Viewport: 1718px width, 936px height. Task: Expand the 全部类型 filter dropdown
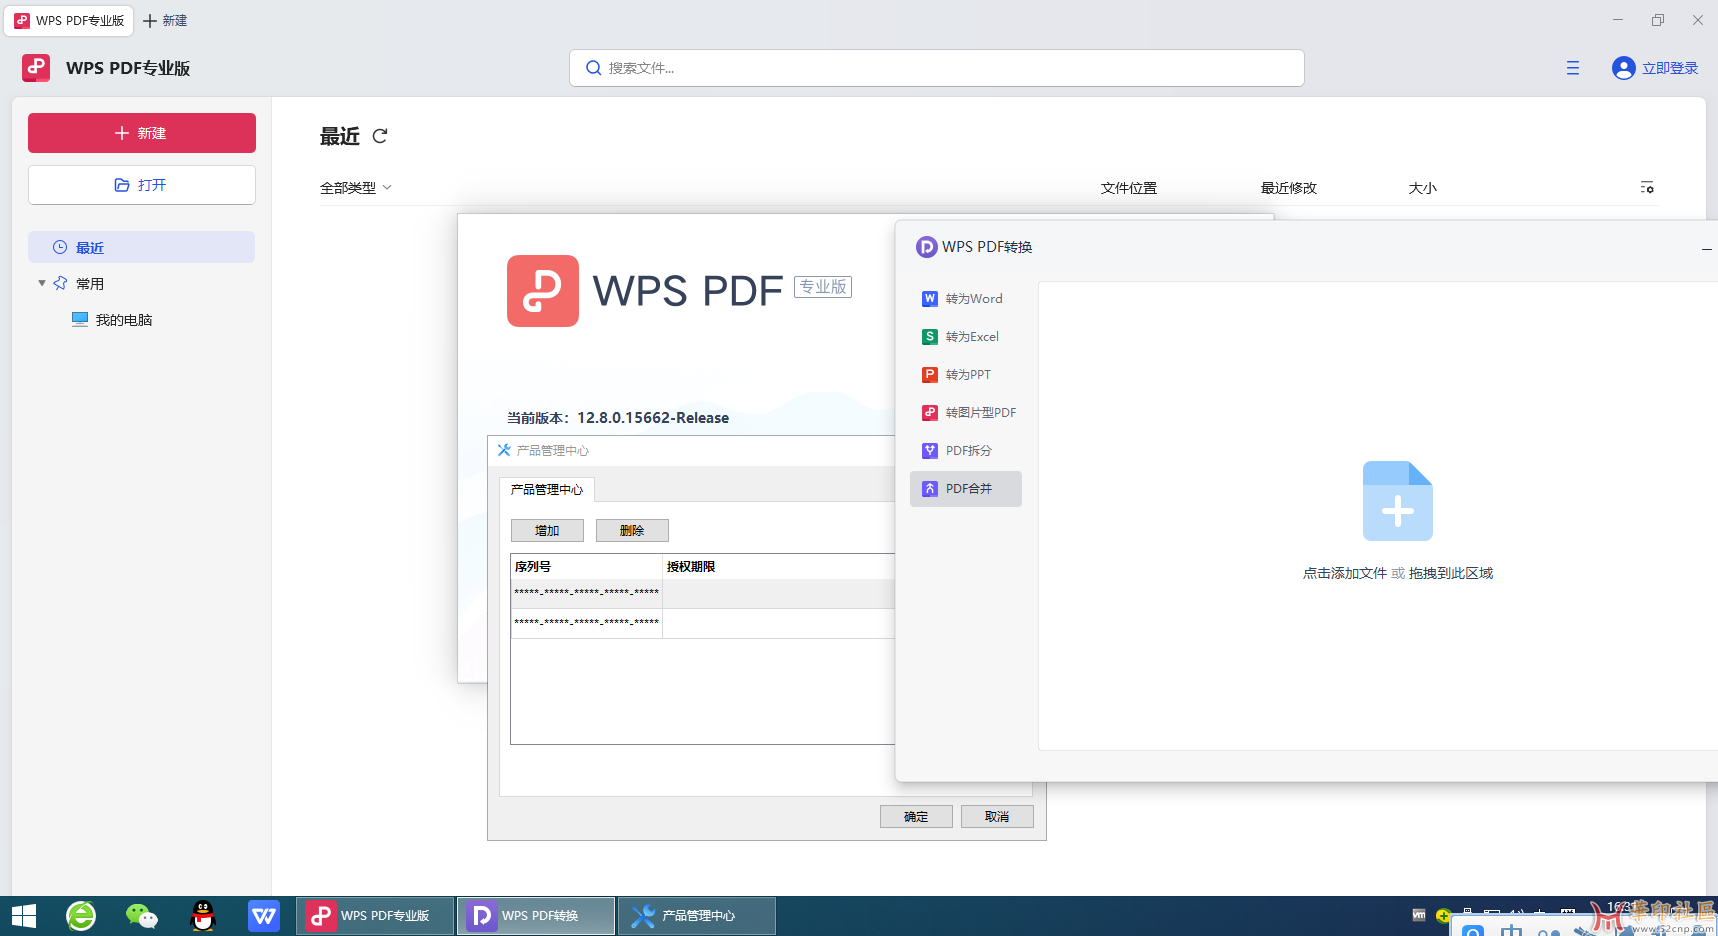point(356,188)
